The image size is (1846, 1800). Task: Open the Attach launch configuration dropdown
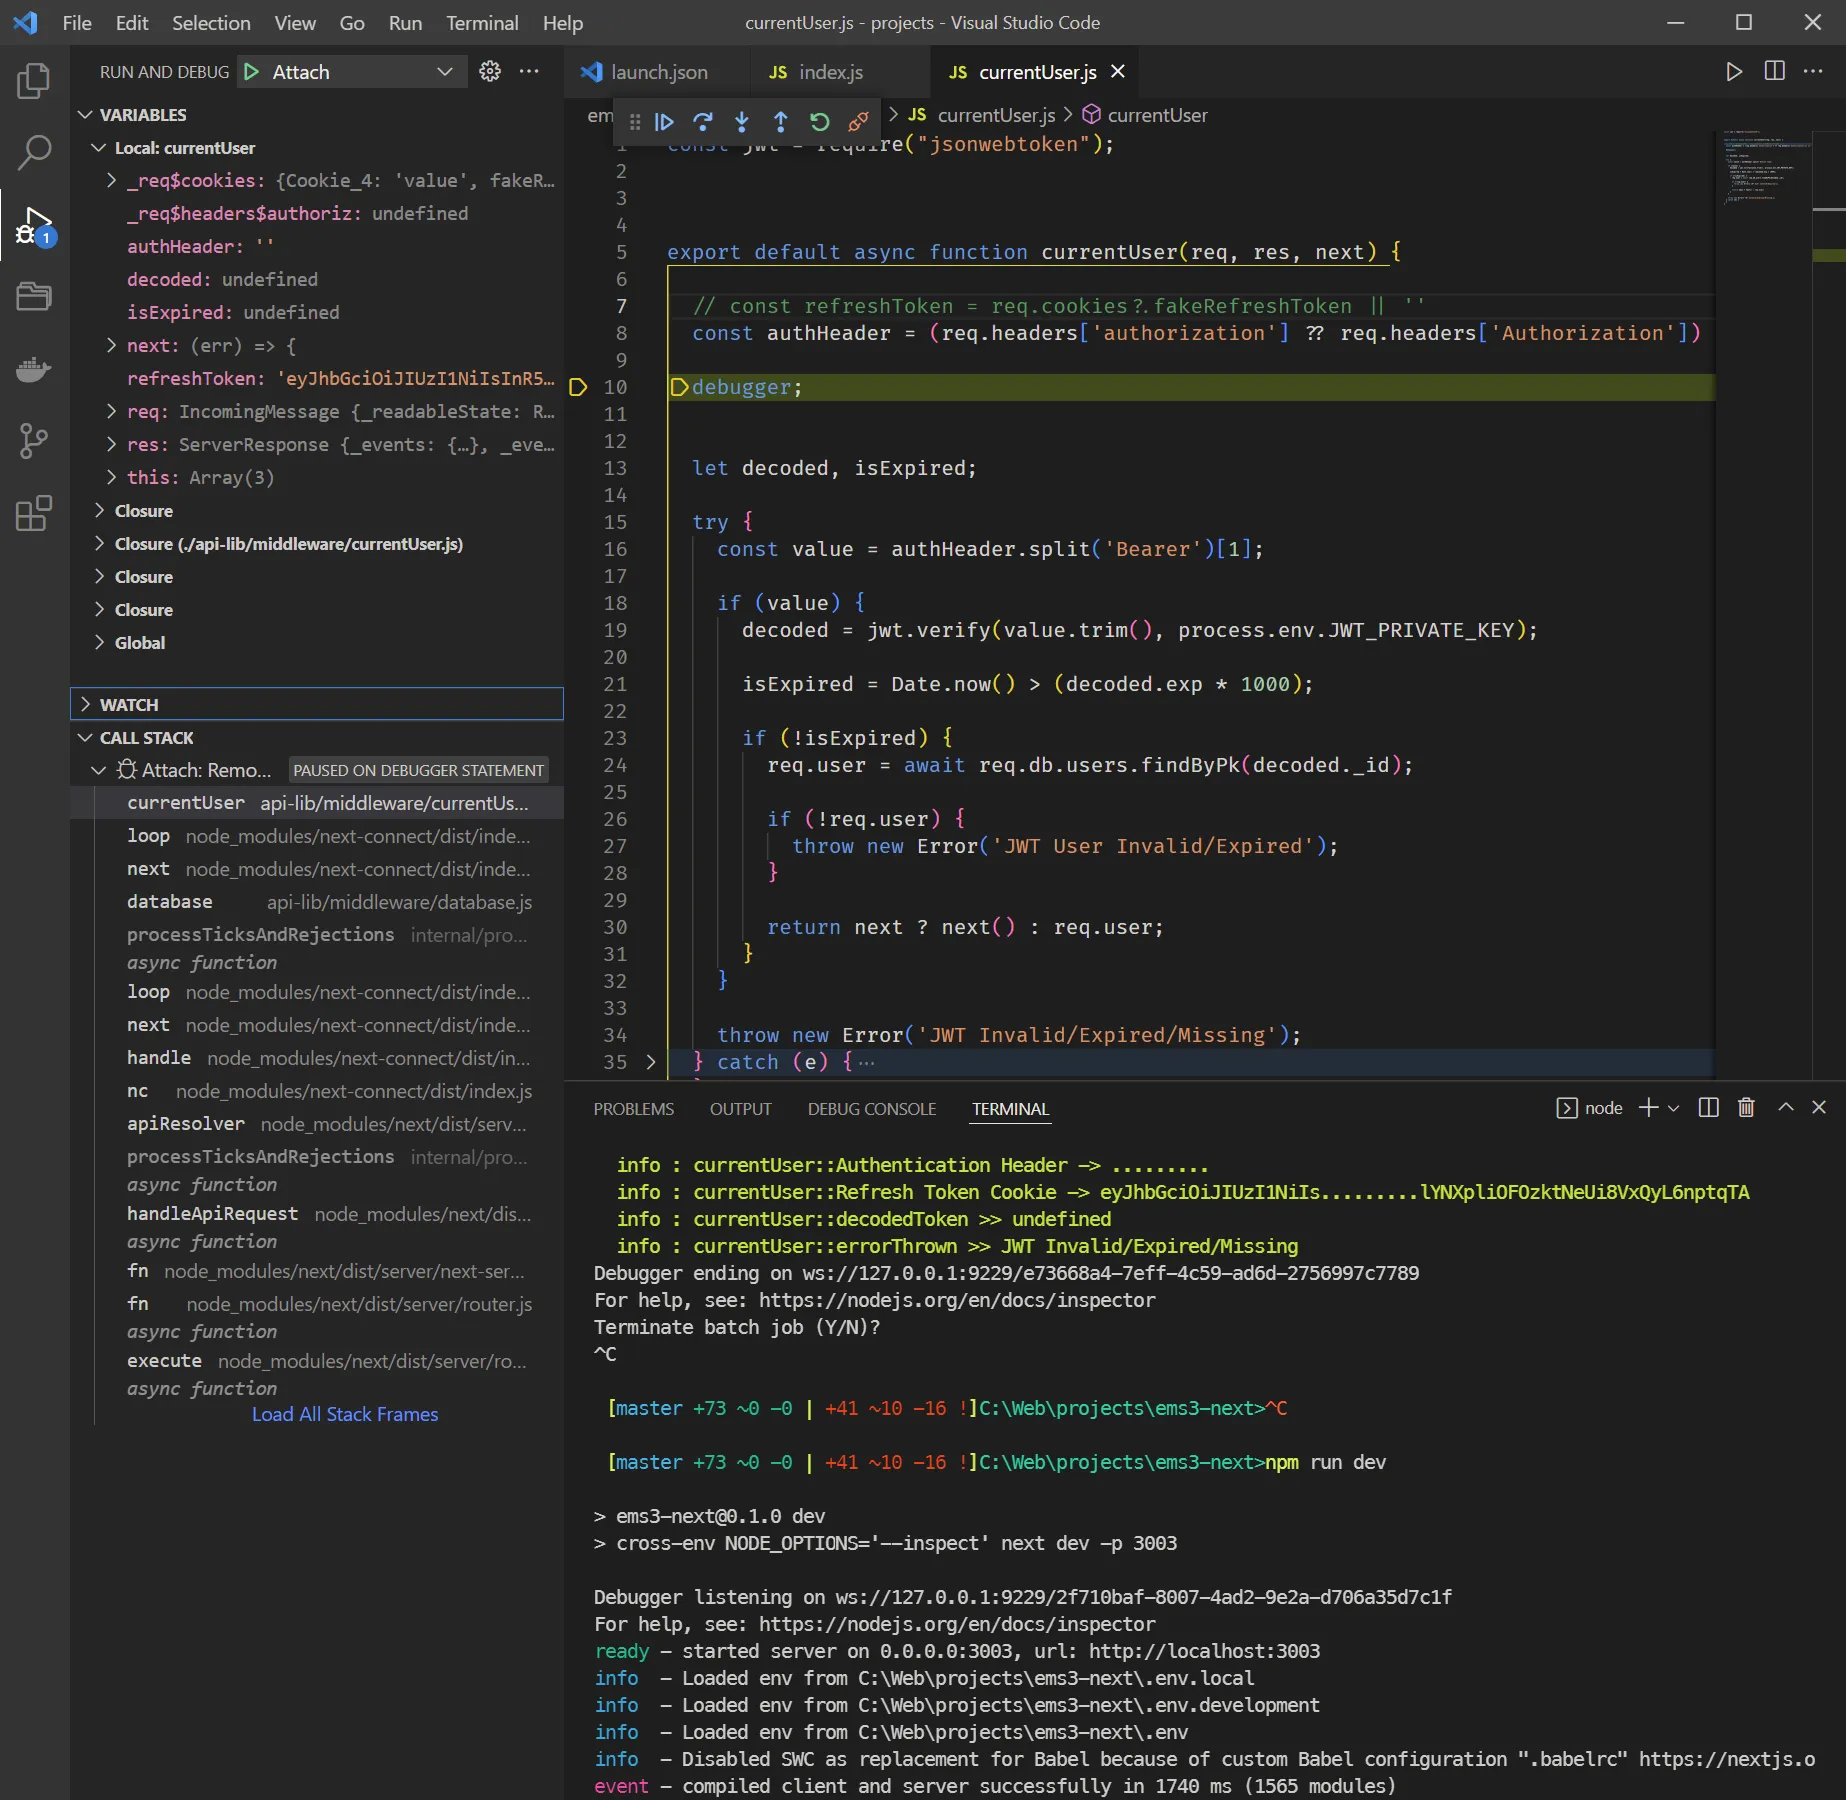click(445, 71)
